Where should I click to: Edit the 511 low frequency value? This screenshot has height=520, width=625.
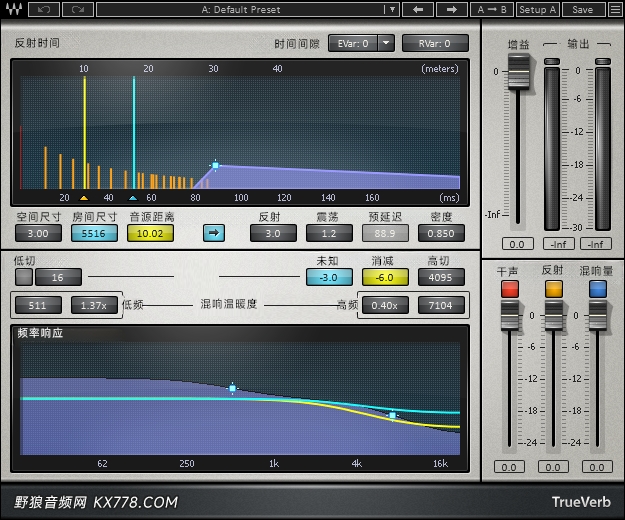(38, 305)
